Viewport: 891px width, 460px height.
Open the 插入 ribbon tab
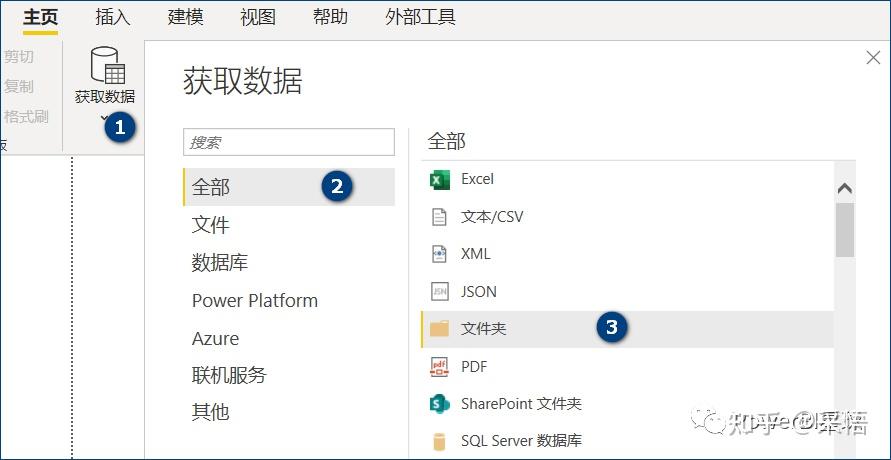pyautogui.click(x=112, y=17)
